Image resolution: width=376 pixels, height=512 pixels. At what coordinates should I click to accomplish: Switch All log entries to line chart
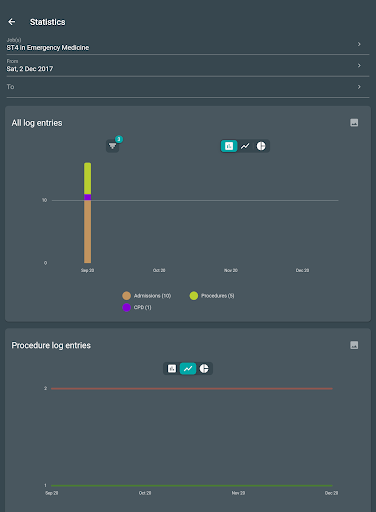click(x=245, y=146)
